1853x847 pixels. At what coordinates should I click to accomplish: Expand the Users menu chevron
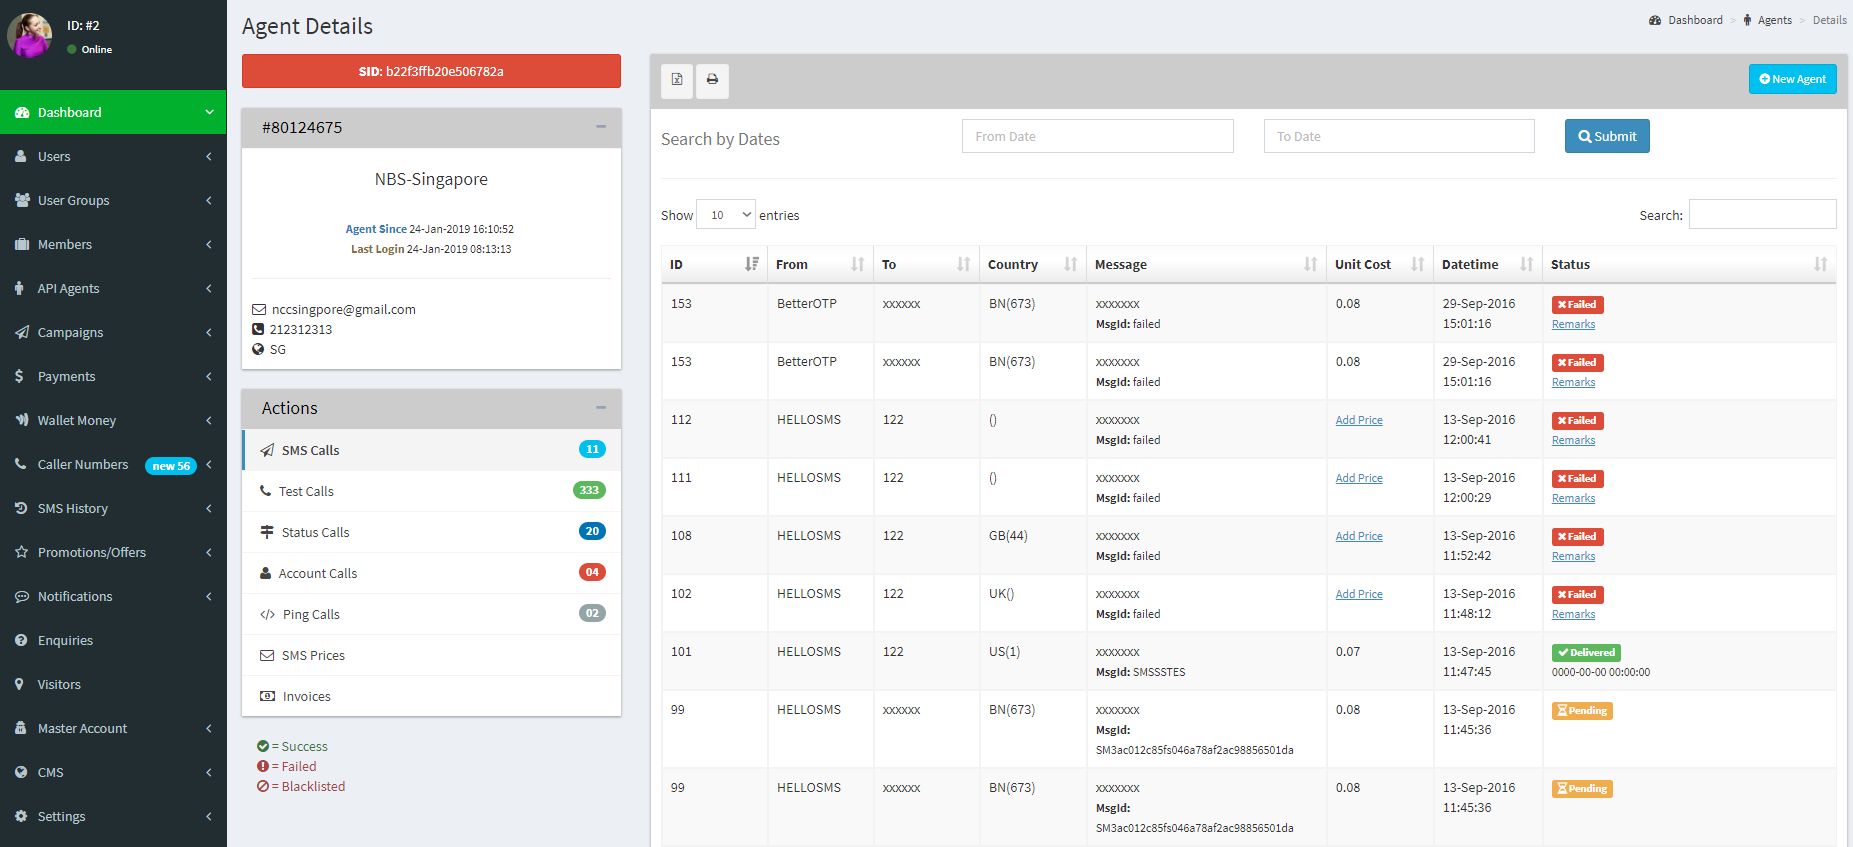[x=209, y=156]
